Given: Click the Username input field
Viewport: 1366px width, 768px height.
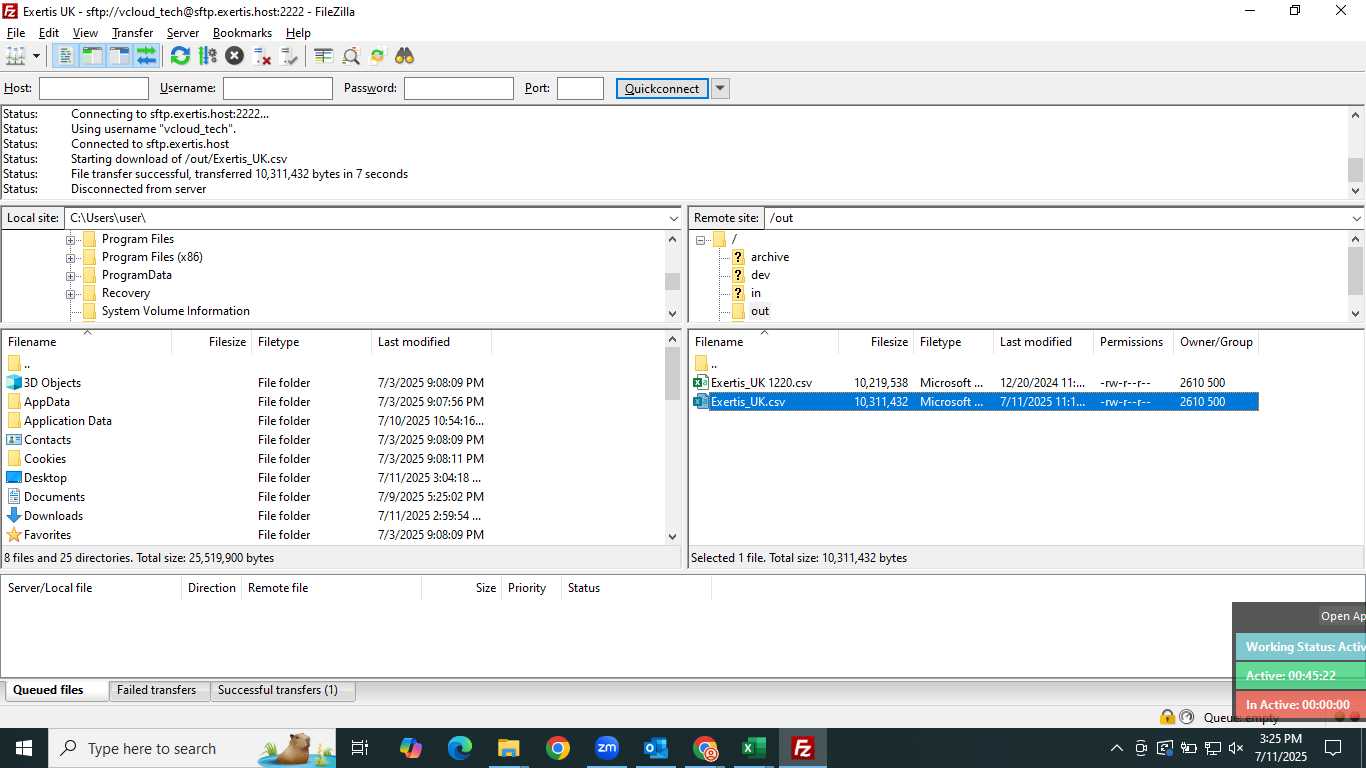Looking at the screenshot, I should click(278, 88).
